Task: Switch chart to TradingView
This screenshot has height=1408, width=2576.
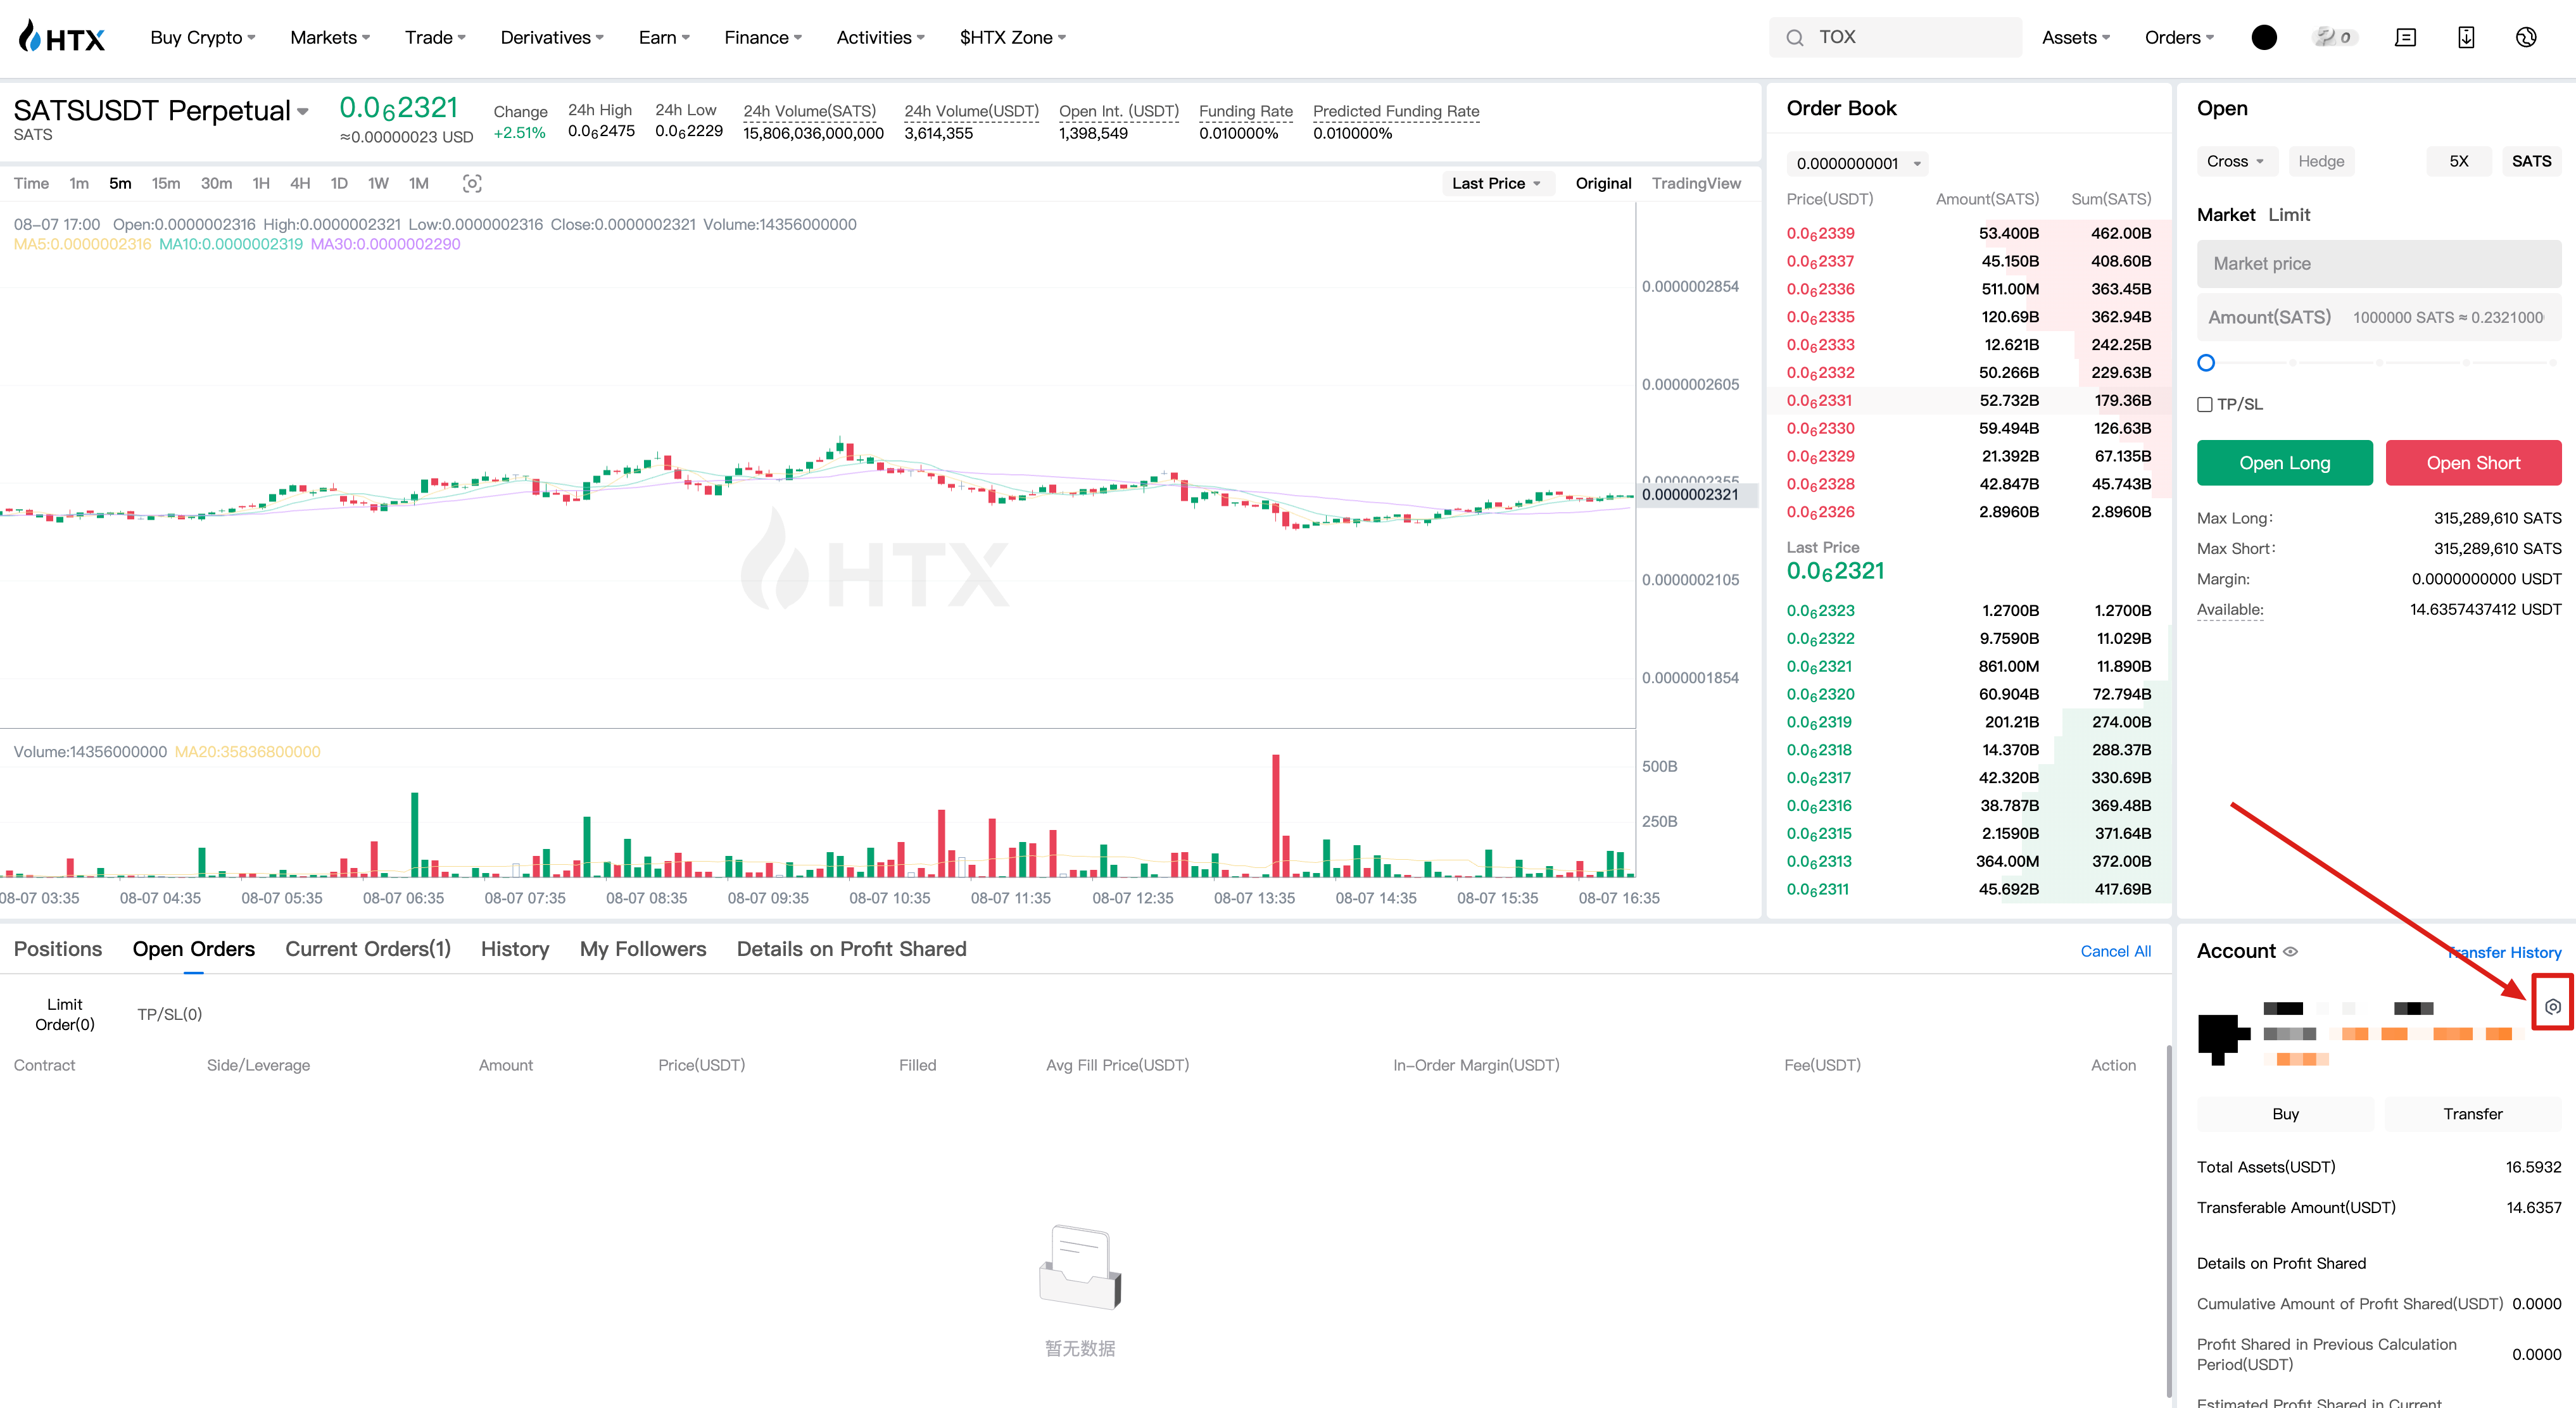Action: click(1696, 183)
